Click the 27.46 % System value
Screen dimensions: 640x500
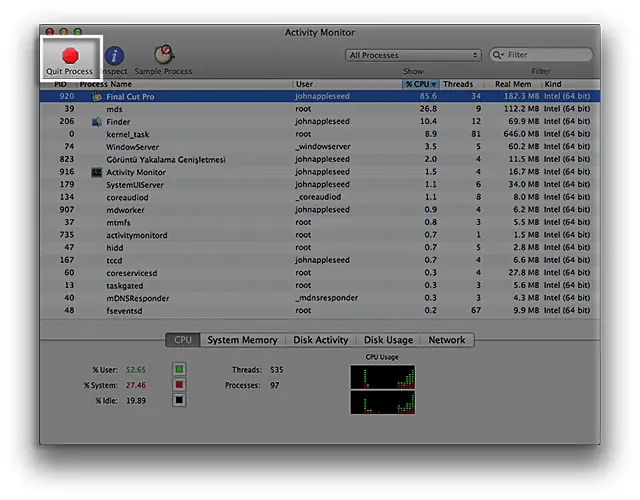[136, 385]
